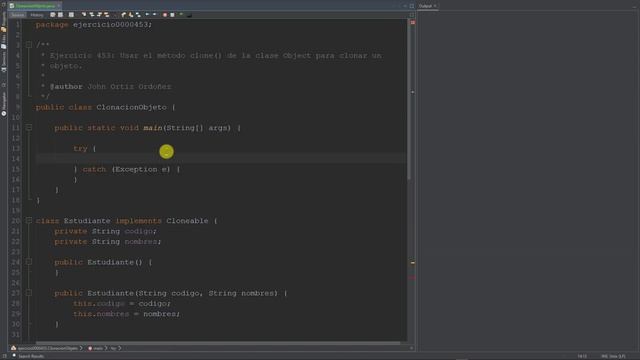Close the Output panel tab
The height and width of the screenshot is (360, 640).
tap(435, 6)
